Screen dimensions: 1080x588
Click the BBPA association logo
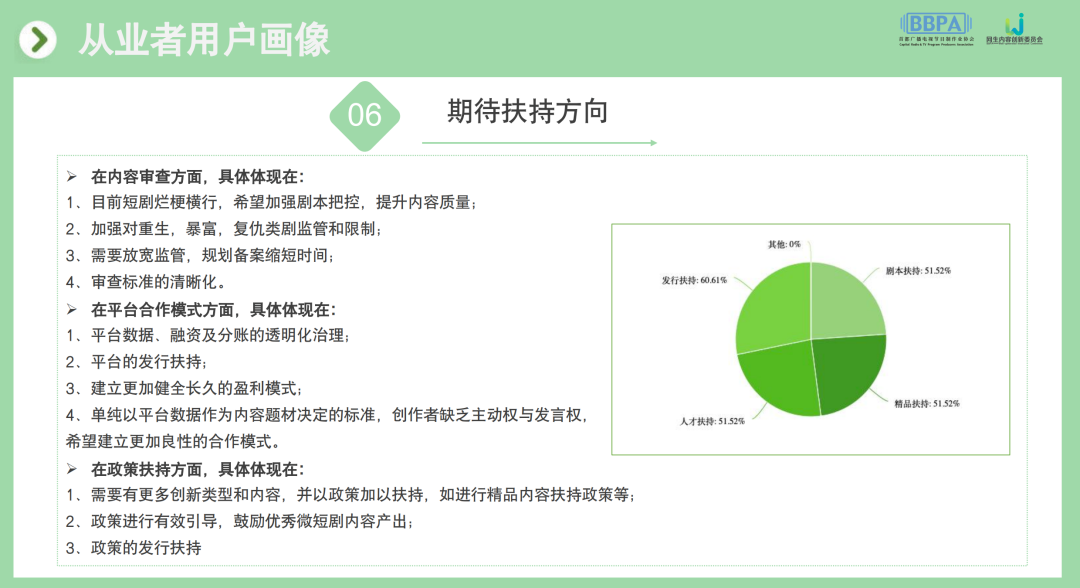coord(933,28)
